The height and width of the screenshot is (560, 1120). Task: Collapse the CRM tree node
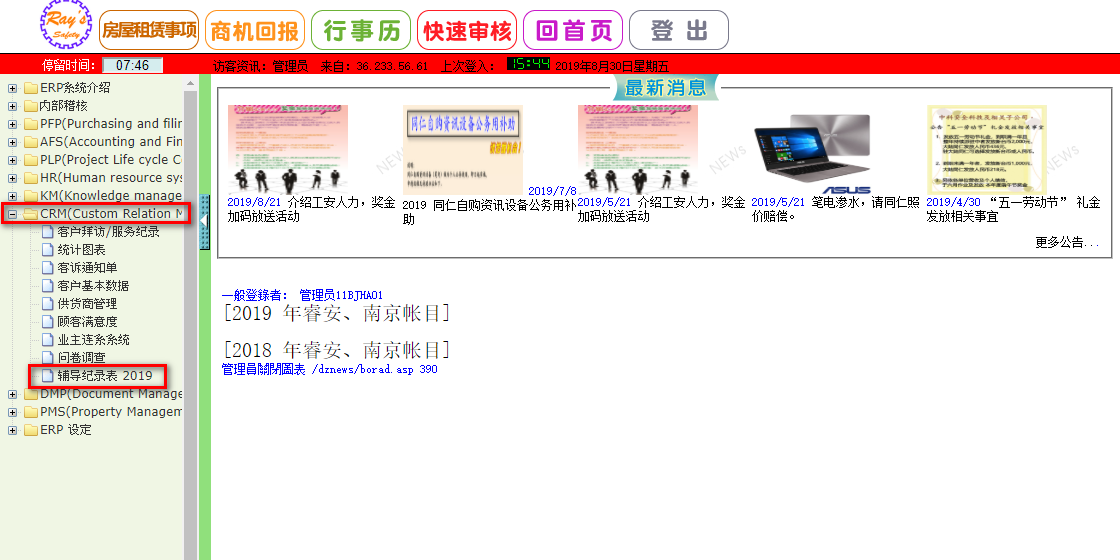(13, 214)
